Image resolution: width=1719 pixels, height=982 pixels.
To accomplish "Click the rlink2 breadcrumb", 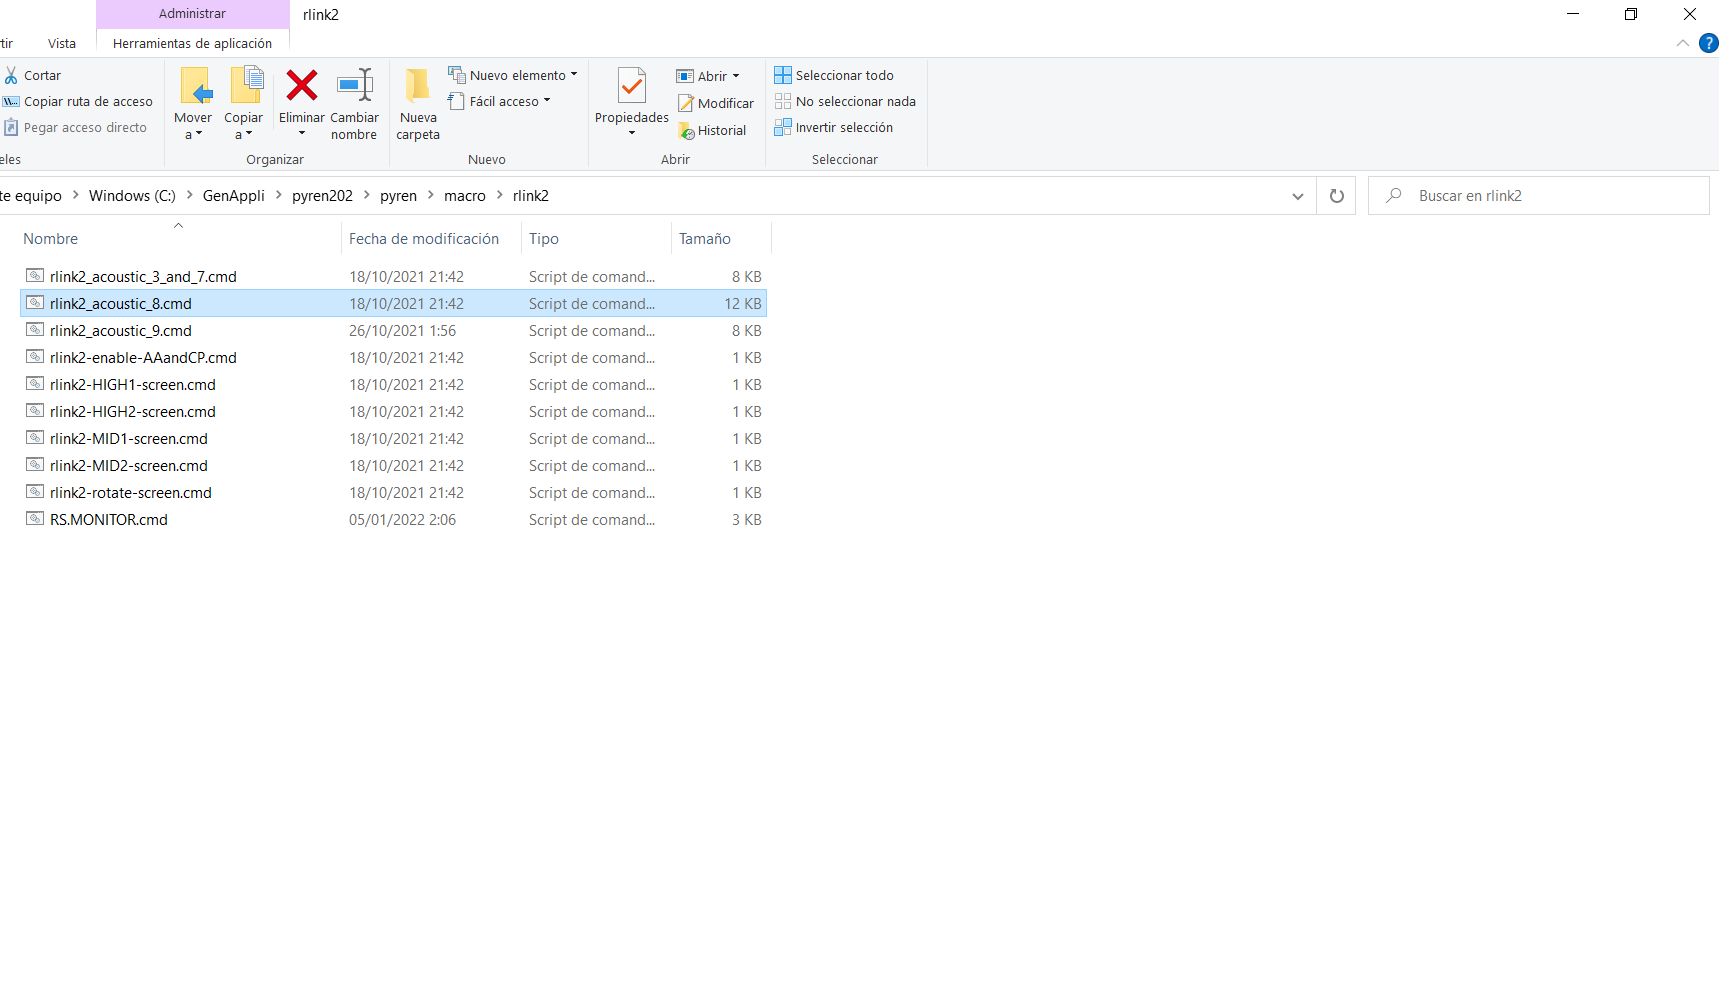I will click(531, 196).
